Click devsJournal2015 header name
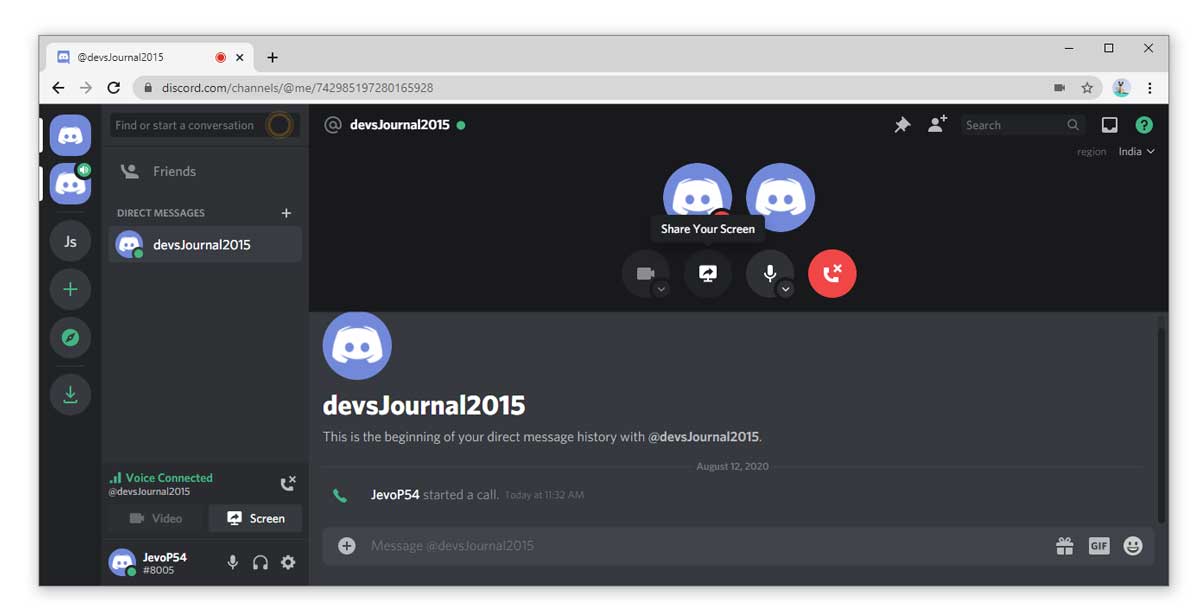The image size is (1200, 612). pyautogui.click(x=399, y=125)
